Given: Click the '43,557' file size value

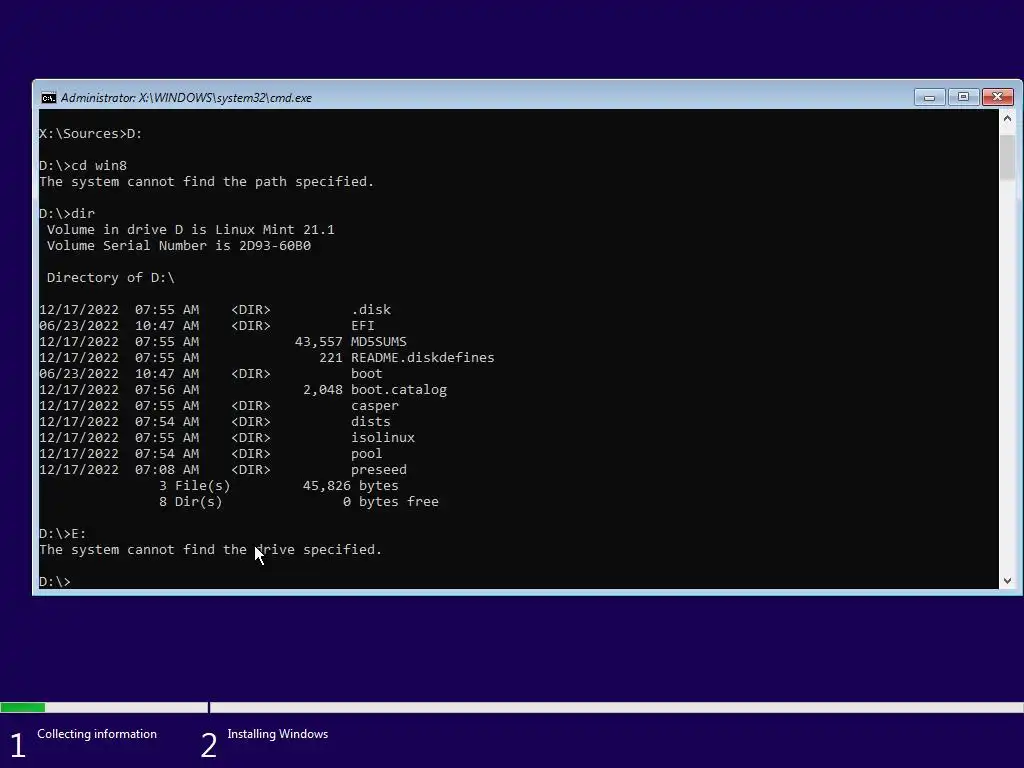Looking at the screenshot, I should tap(319, 342).
